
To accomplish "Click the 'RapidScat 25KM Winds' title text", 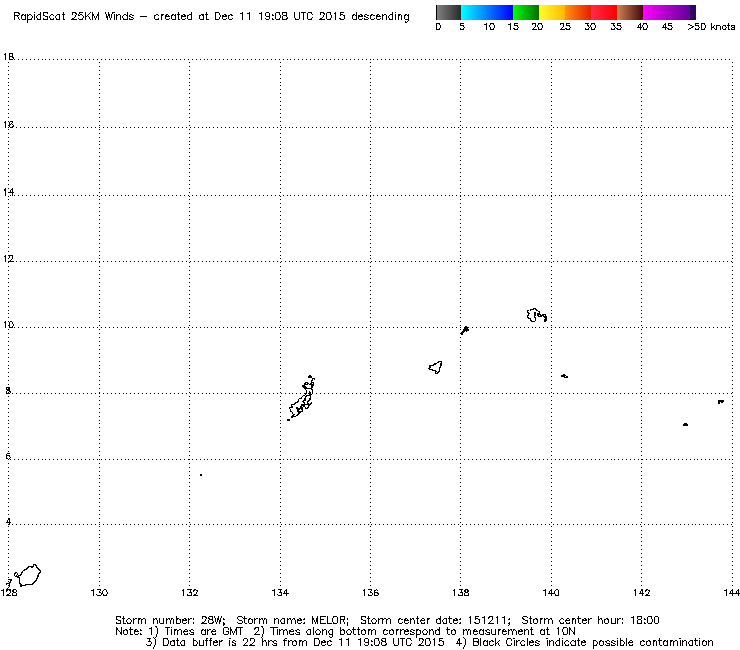I will (74, 17).
